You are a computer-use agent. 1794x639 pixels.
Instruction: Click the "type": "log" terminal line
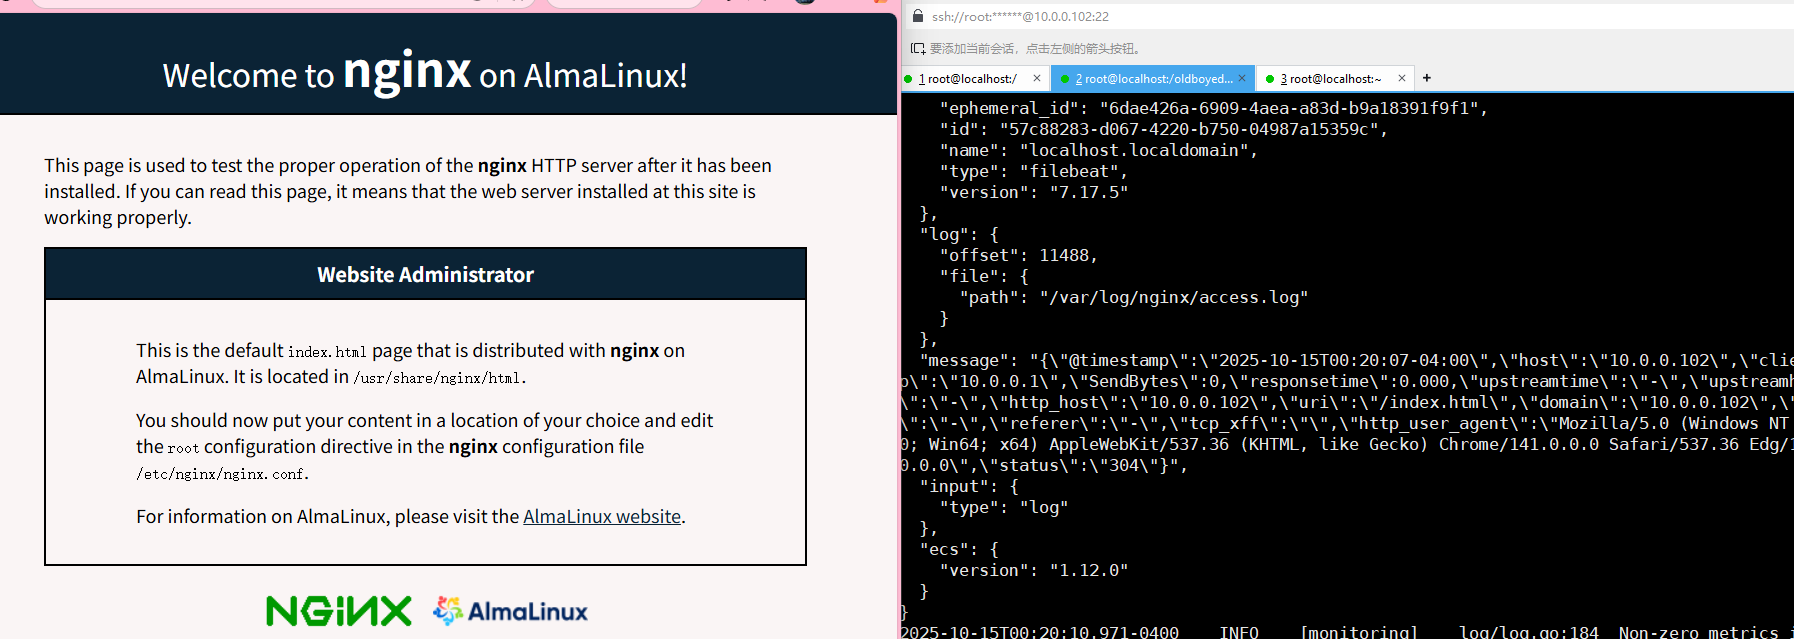[1003, 507]
